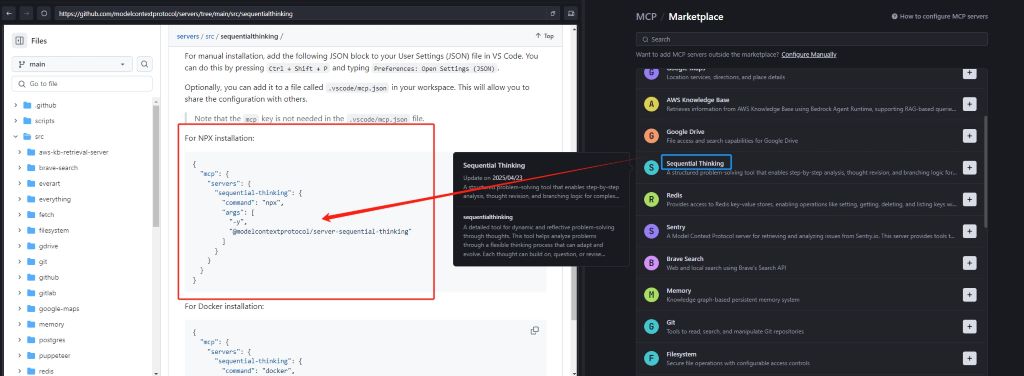
Task: Add the Git server with plus
Action: coord(970,327)
